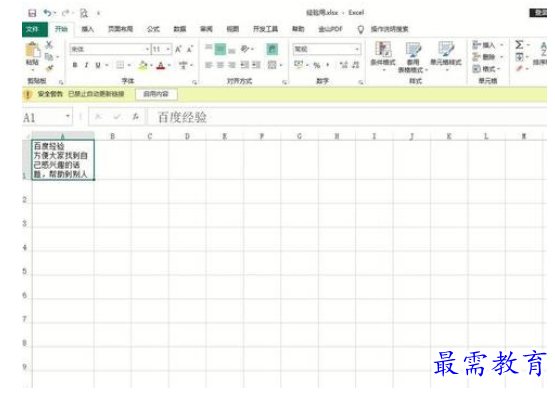Click the Increase Indent icon

point(256,65)
